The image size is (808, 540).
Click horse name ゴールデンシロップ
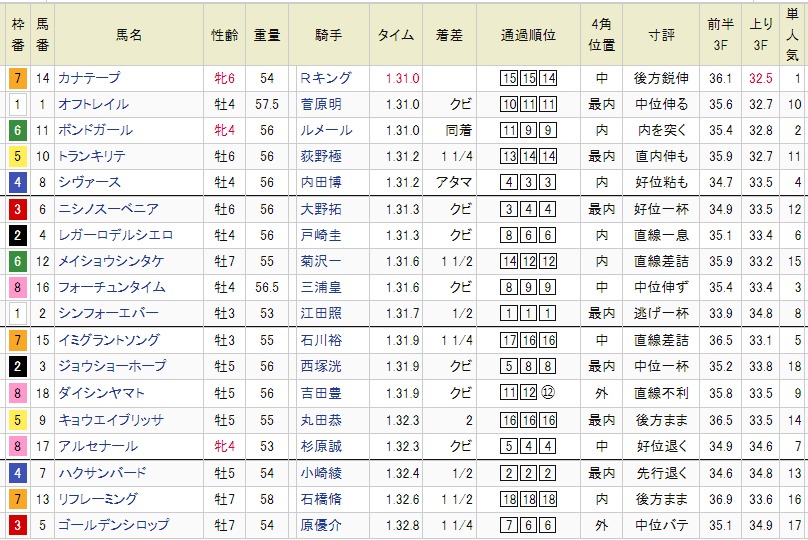click(112, 524)
